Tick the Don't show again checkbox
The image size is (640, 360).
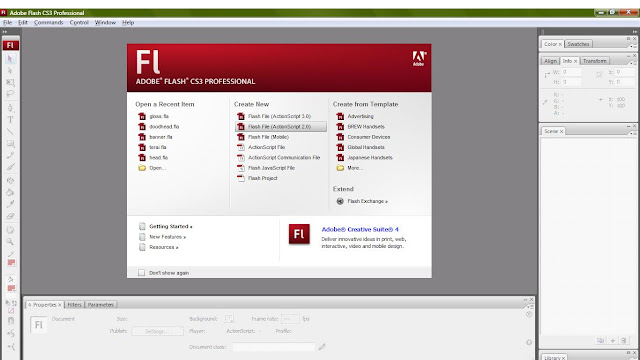[x=141, y=273]
